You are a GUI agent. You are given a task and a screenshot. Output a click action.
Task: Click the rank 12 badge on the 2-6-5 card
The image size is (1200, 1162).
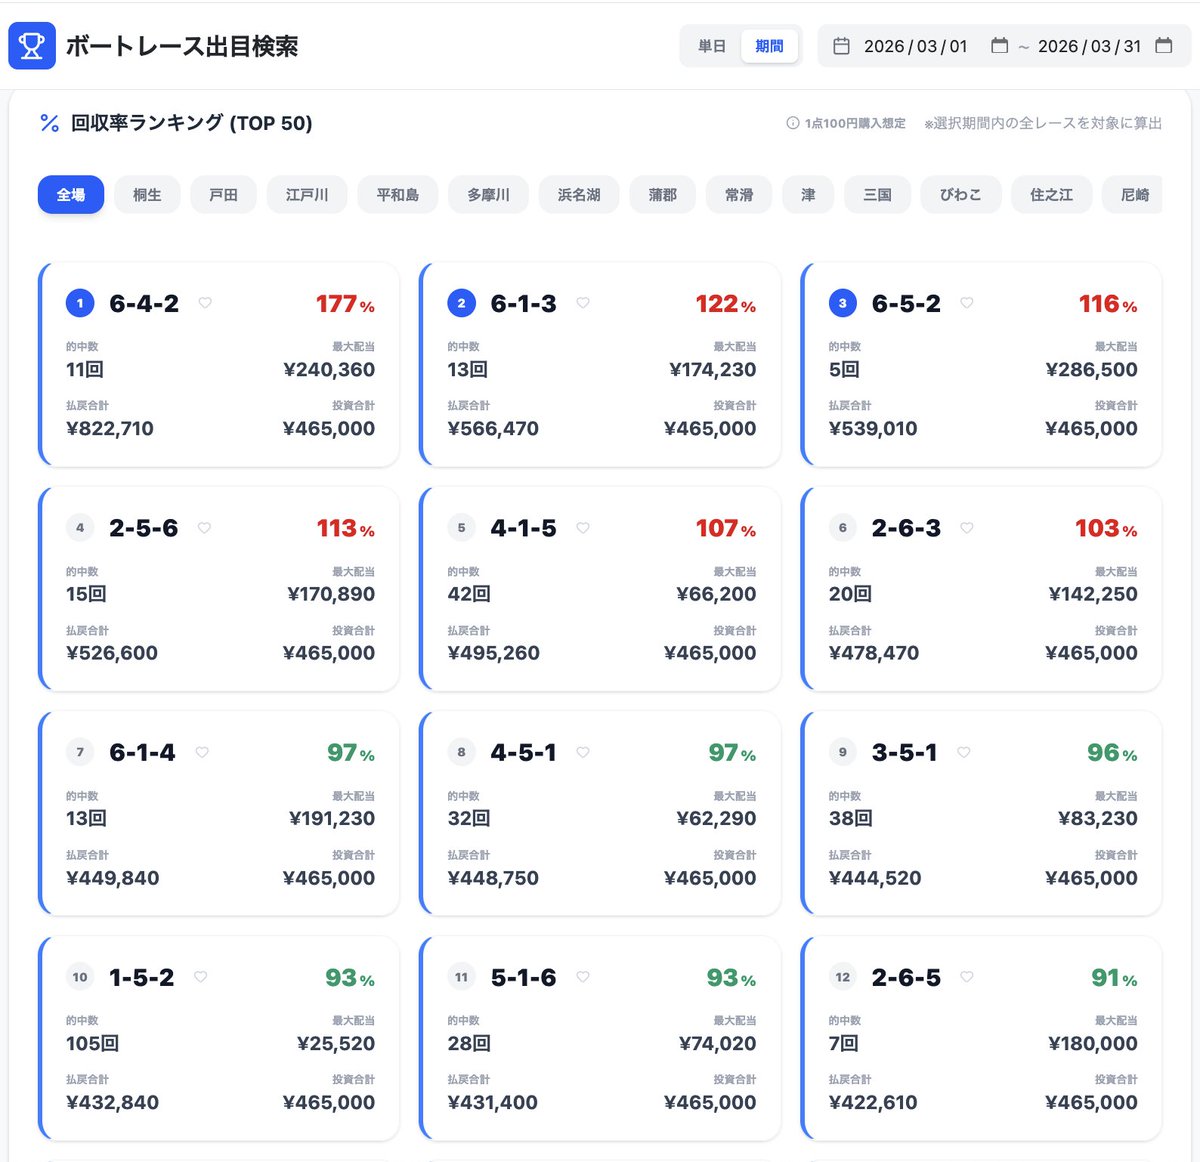point(843,977)
